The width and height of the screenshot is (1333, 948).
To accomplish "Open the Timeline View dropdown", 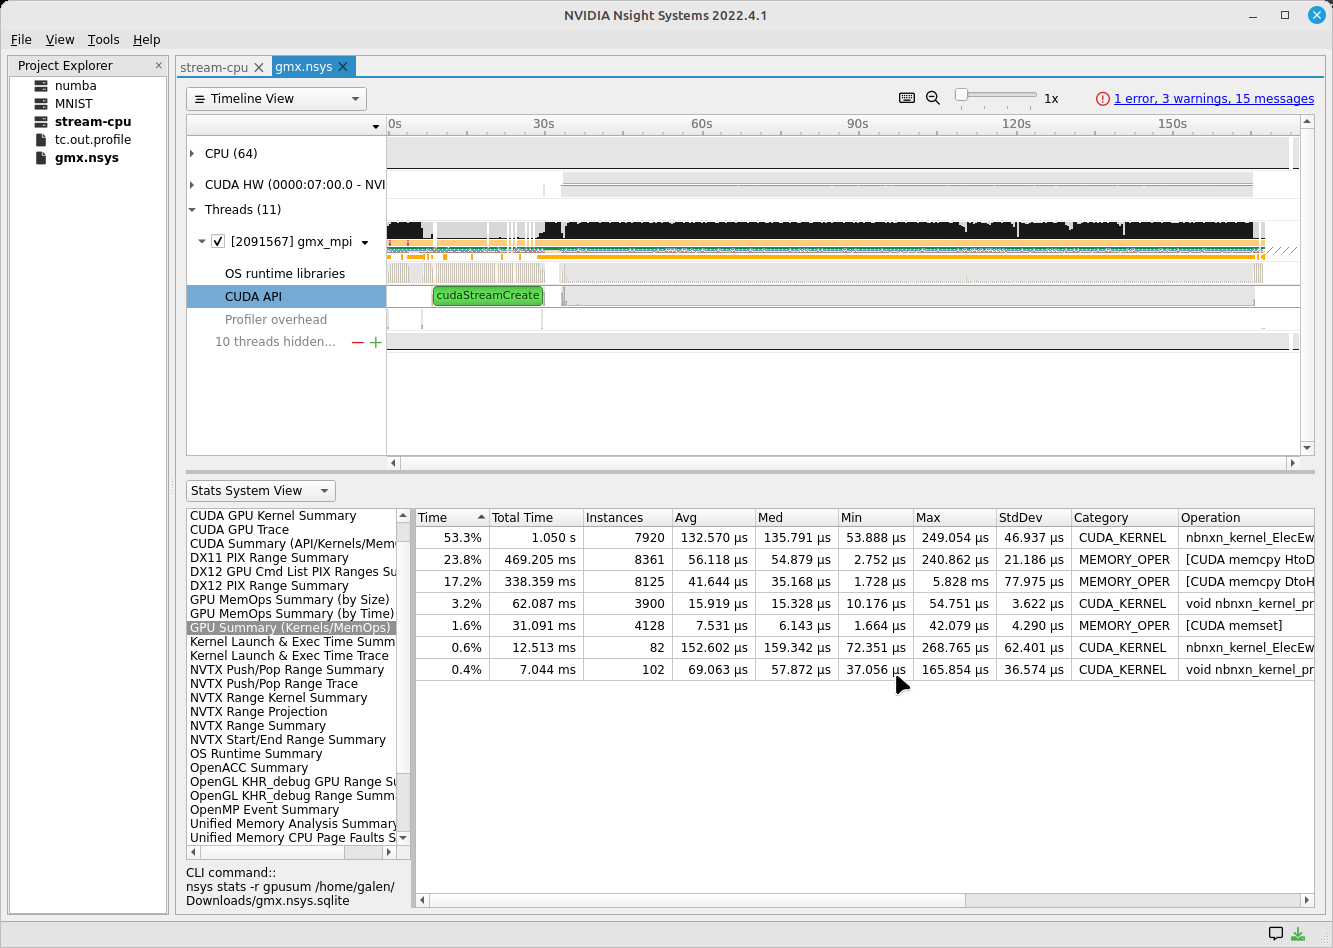I will click(276, 99).
